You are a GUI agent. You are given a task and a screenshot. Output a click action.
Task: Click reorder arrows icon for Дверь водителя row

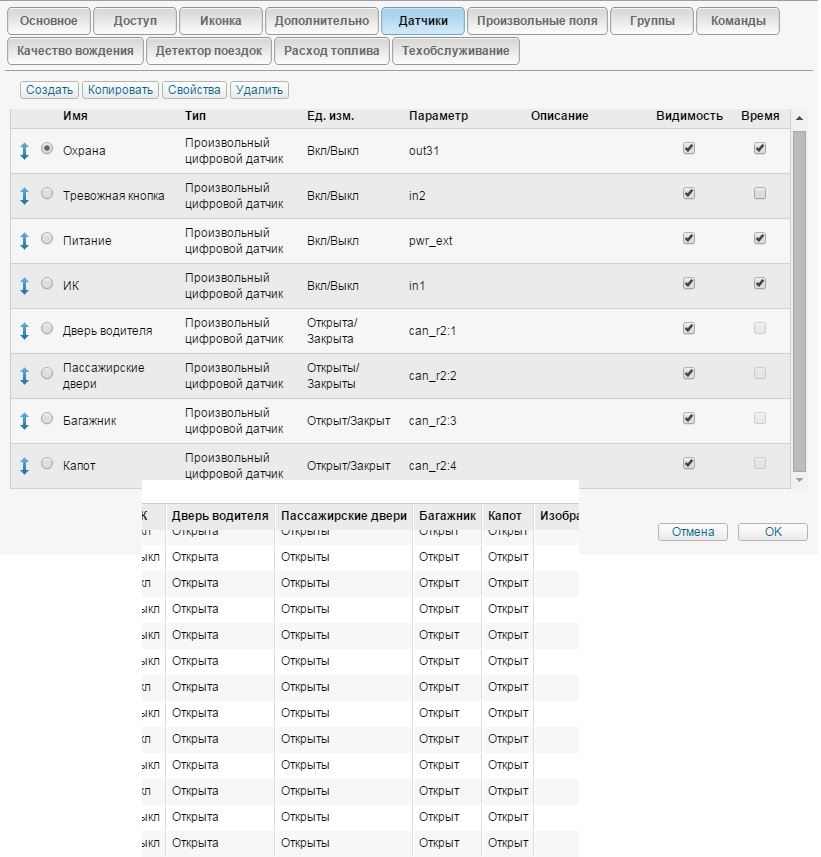pyautogui.click(x=25, y=331)
